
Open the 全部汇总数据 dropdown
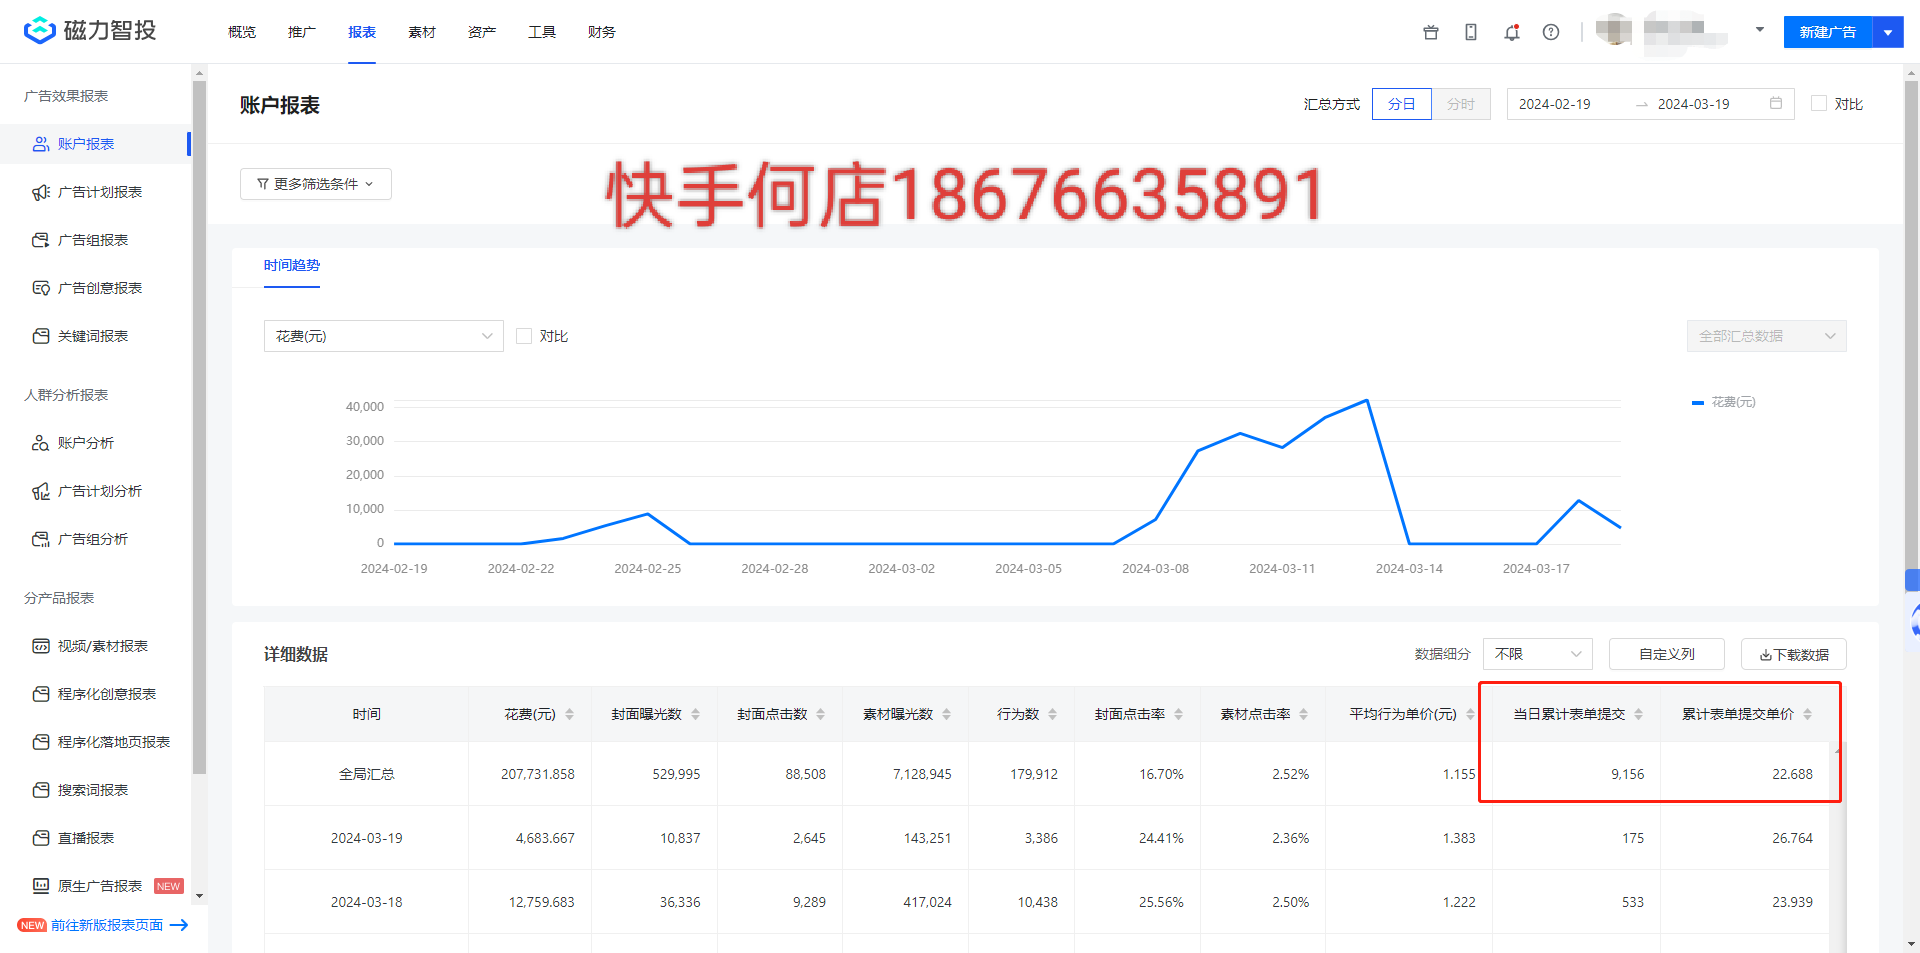(x=1767, y=336)
